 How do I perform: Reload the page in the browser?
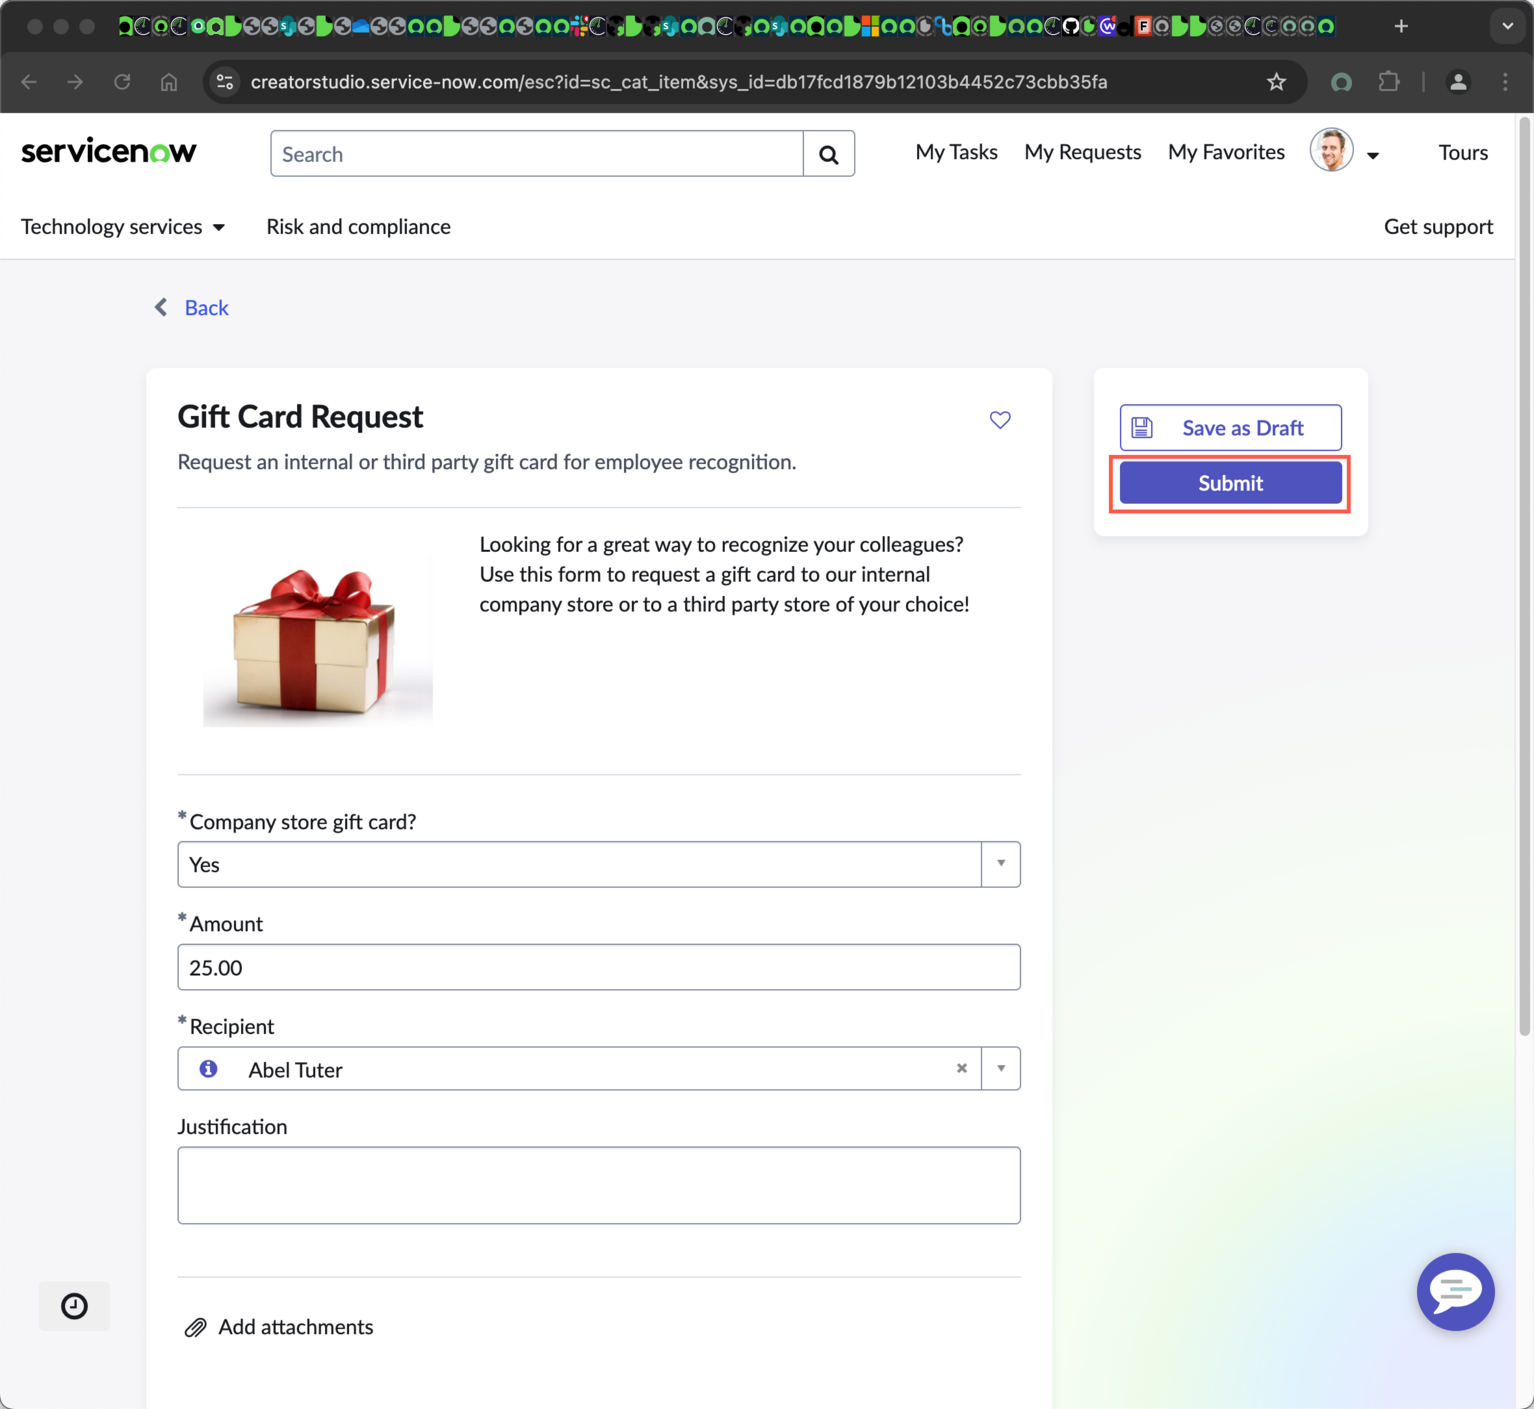coord(122,82)
